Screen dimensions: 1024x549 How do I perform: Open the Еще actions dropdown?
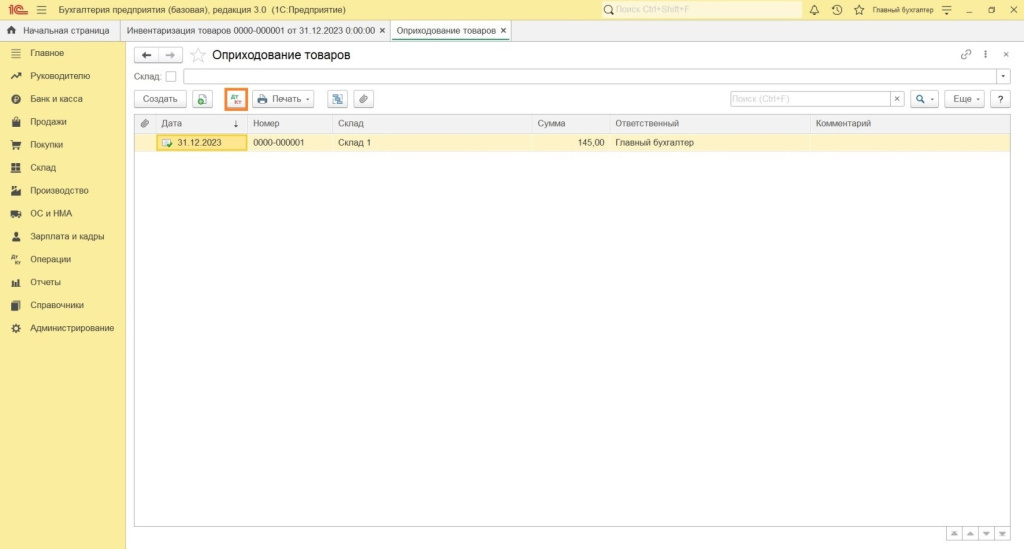[965, 99]
